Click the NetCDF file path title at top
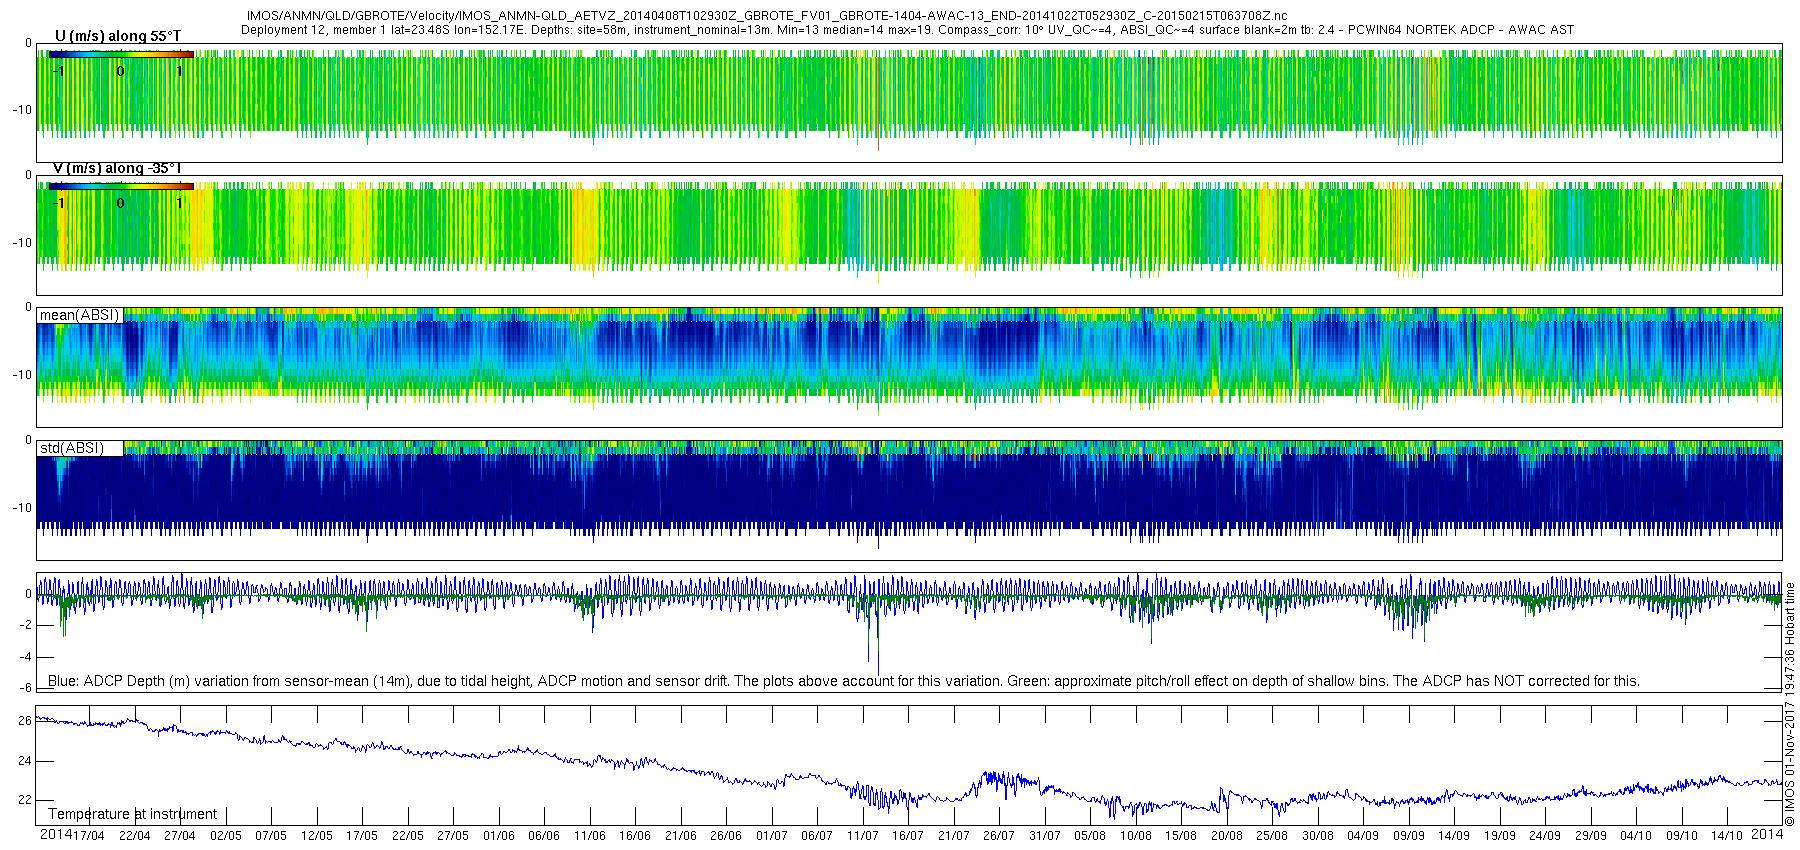Image resolution: width=1800 pixels, height=850 pixels. (767, 16)
